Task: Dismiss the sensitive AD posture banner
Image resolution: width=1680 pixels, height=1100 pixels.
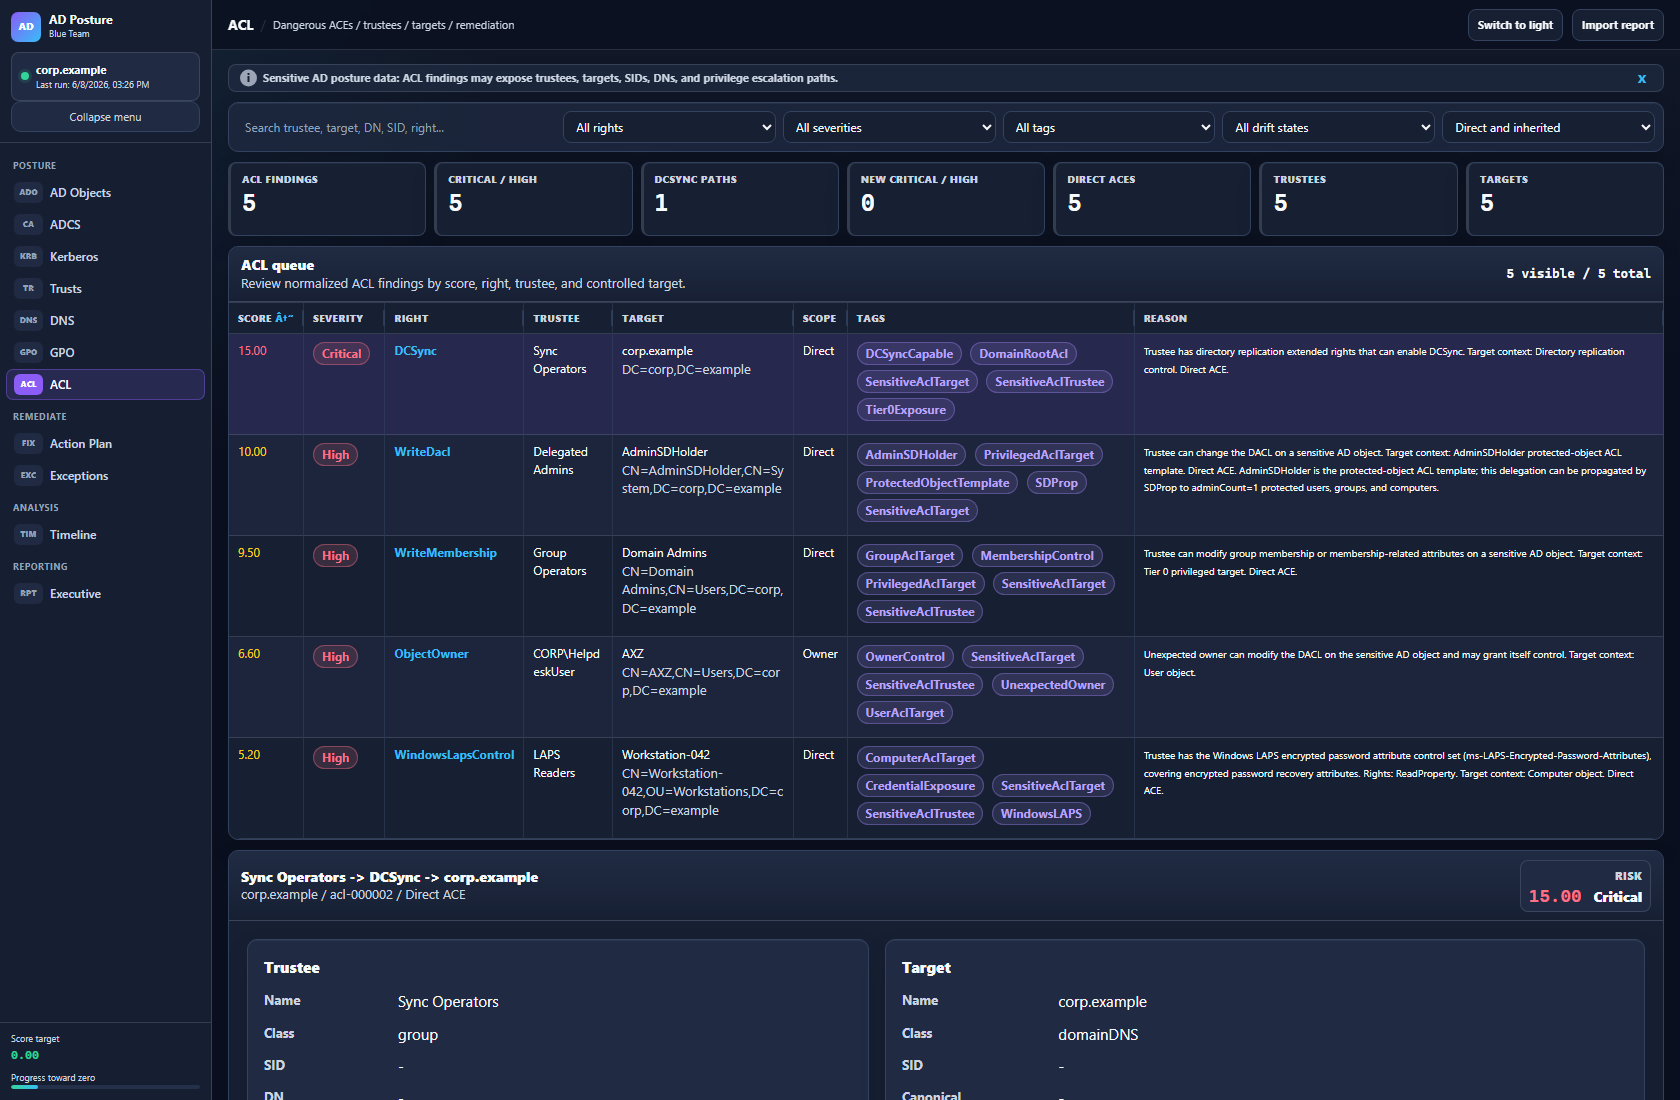Action: 1641,78
